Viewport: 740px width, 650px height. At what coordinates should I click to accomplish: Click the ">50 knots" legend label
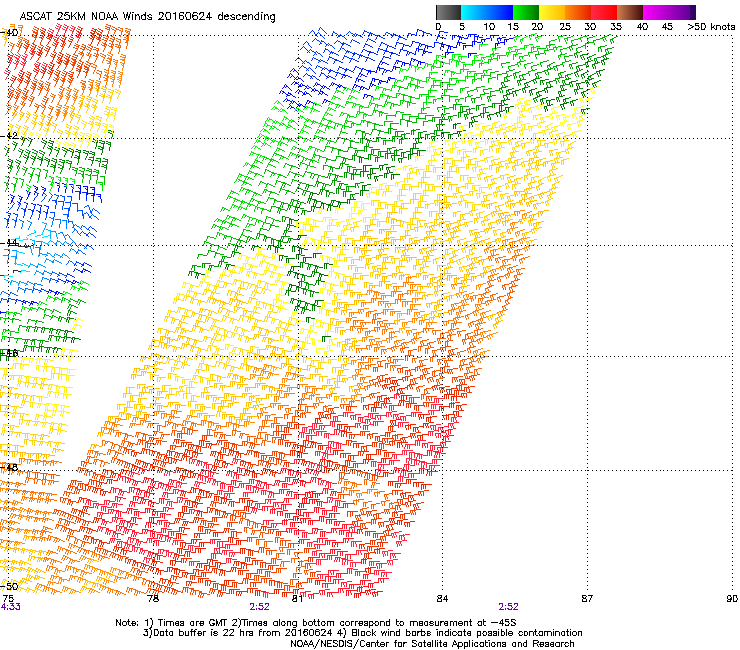point(711,27)
